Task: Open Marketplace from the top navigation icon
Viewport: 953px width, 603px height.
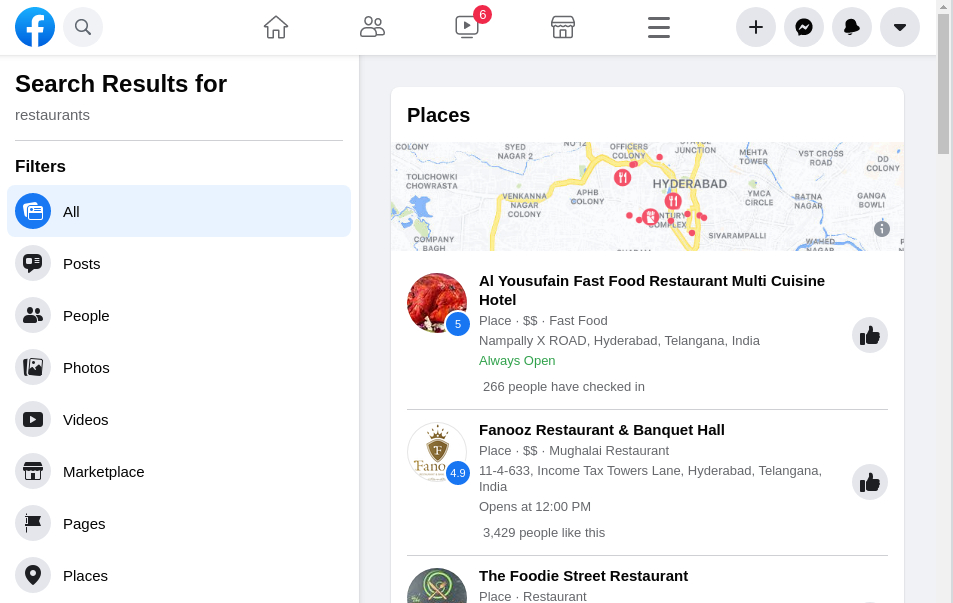Action: [x=563, y=27]
